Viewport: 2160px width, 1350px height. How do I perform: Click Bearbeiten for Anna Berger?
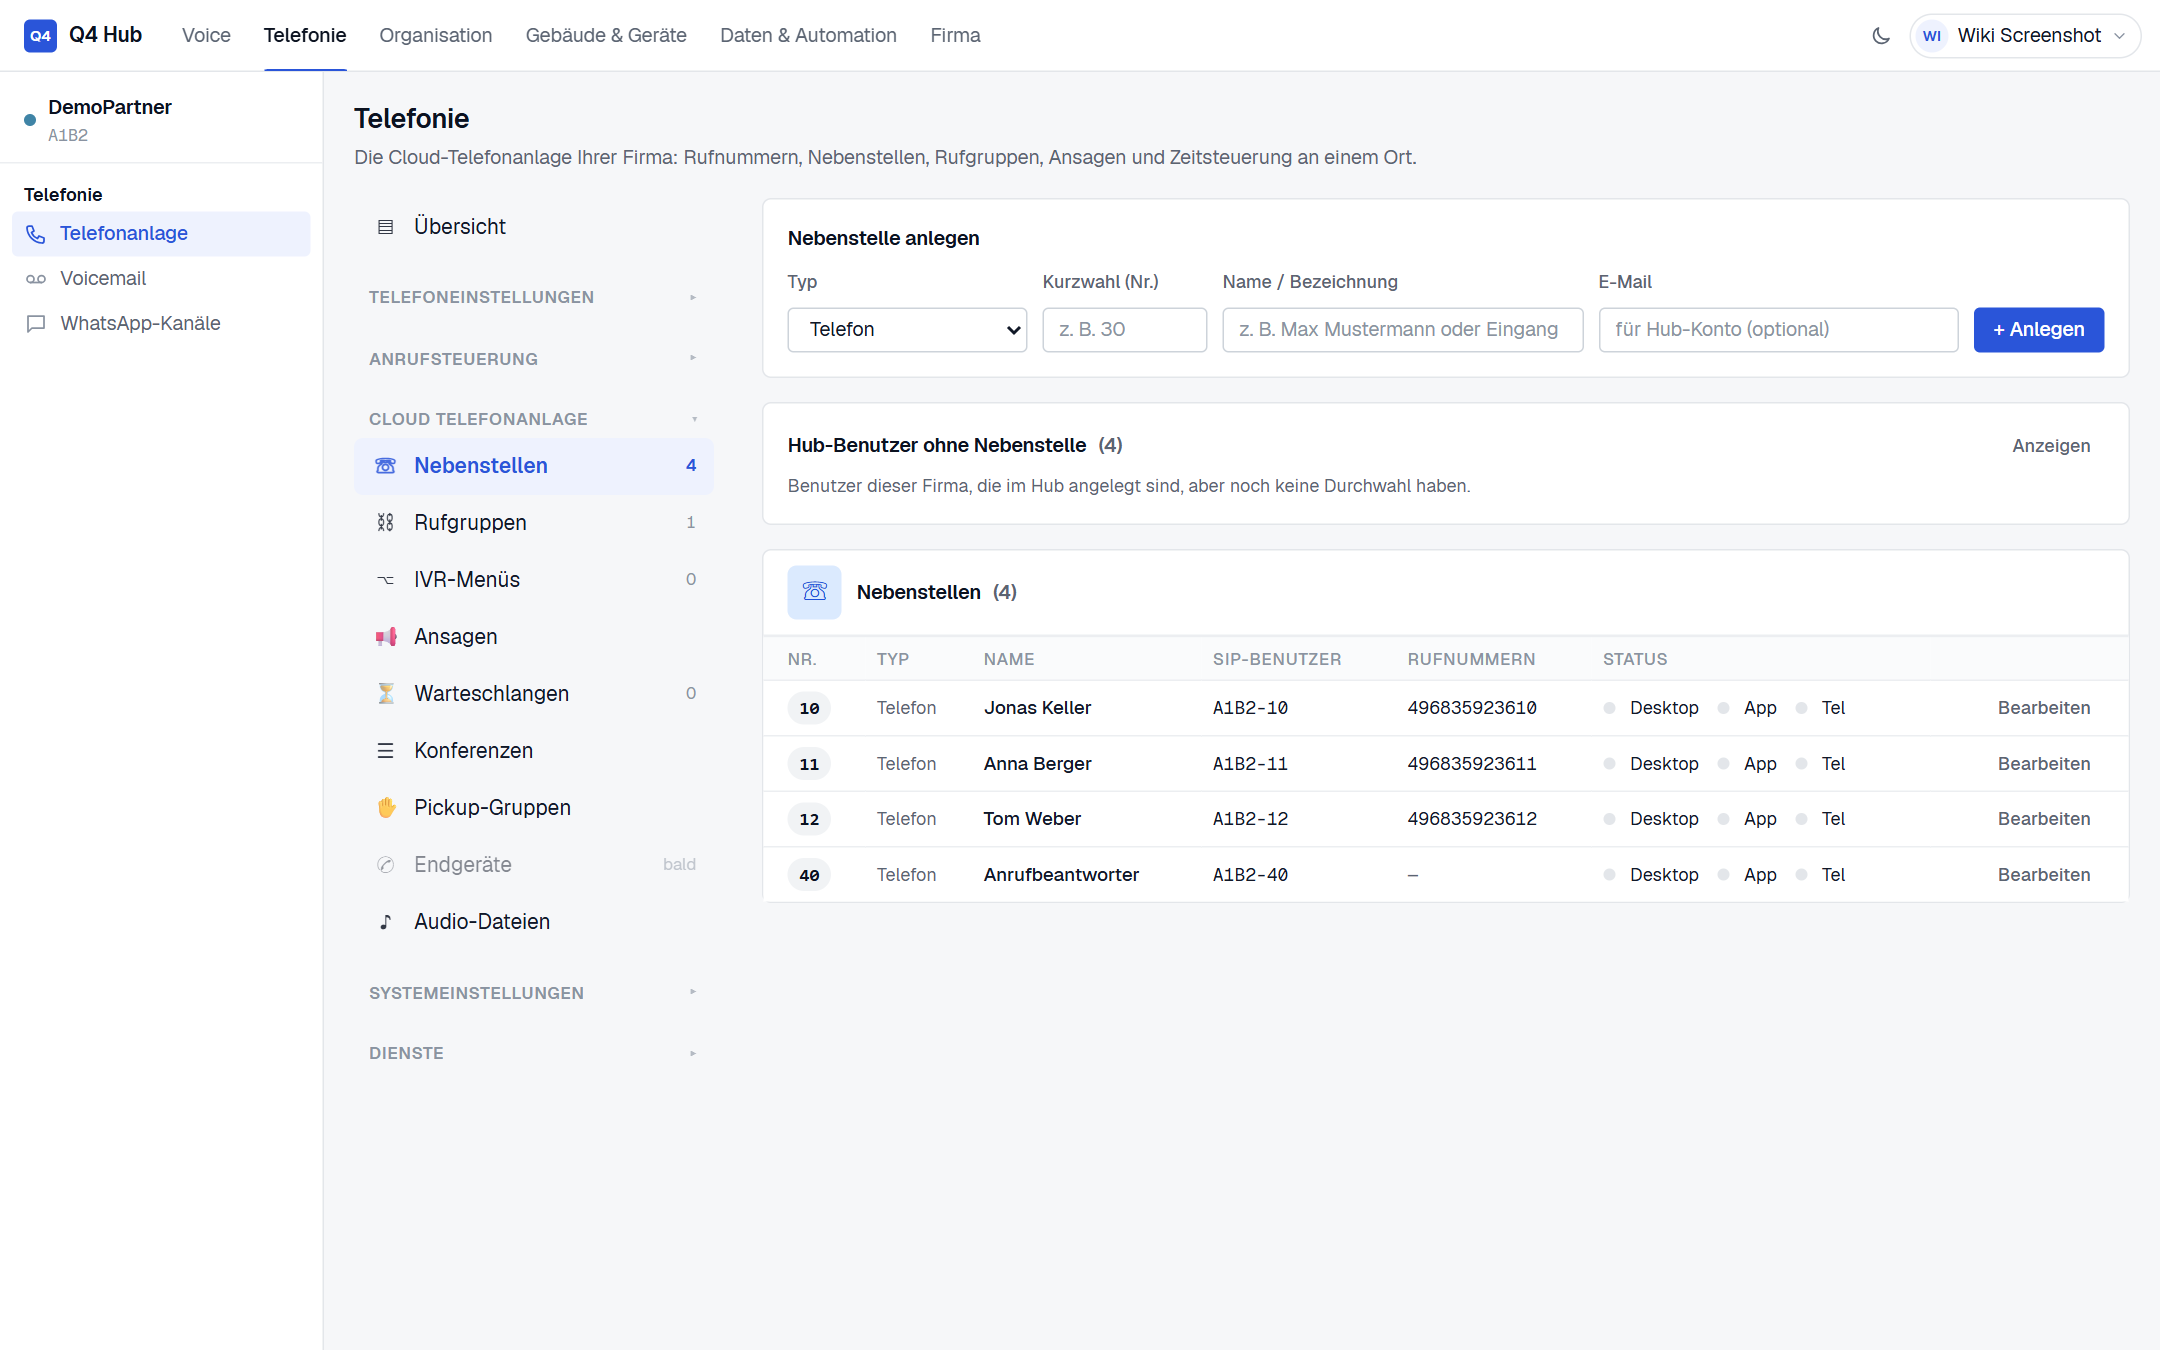[x=2044, y=764]
